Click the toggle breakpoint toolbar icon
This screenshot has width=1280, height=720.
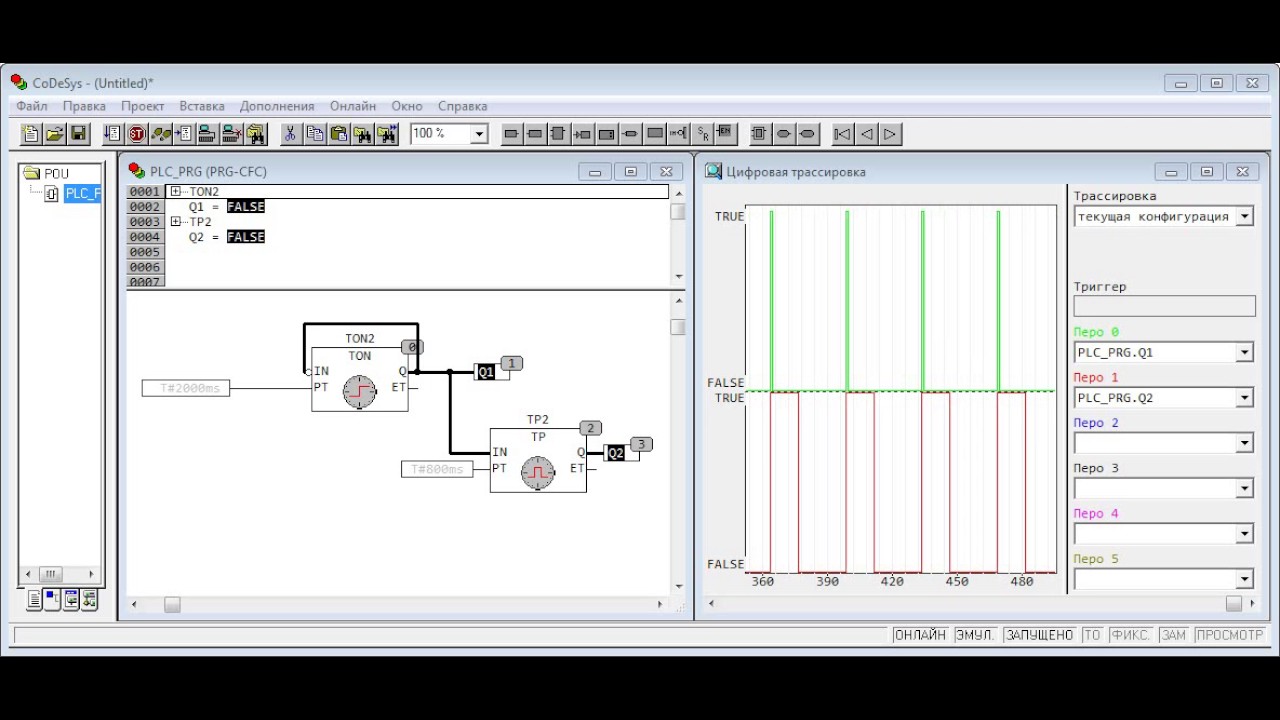183,133
